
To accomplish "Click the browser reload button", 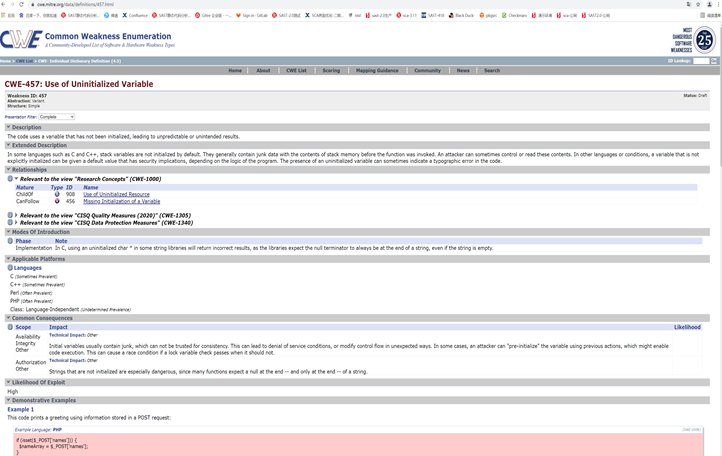I will pos(22,5).
